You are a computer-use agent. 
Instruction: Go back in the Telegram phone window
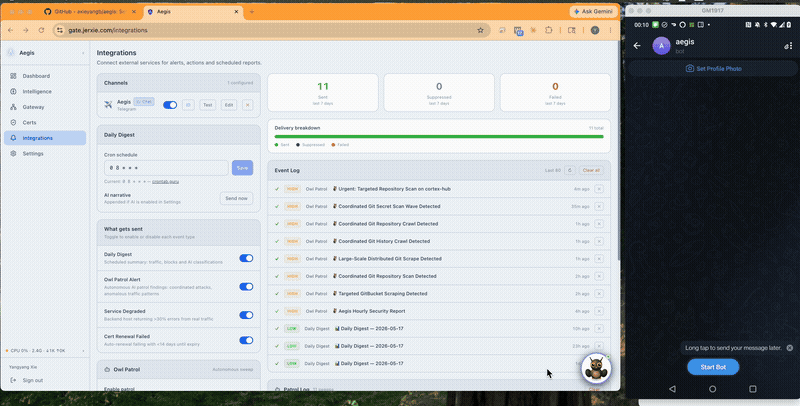(x=637, y=45)
